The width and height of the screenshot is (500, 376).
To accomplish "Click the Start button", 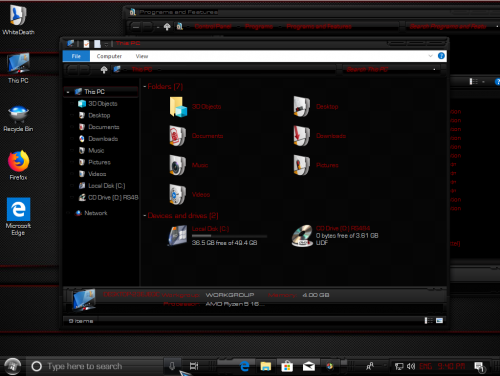I will click(x=13, y=366).
